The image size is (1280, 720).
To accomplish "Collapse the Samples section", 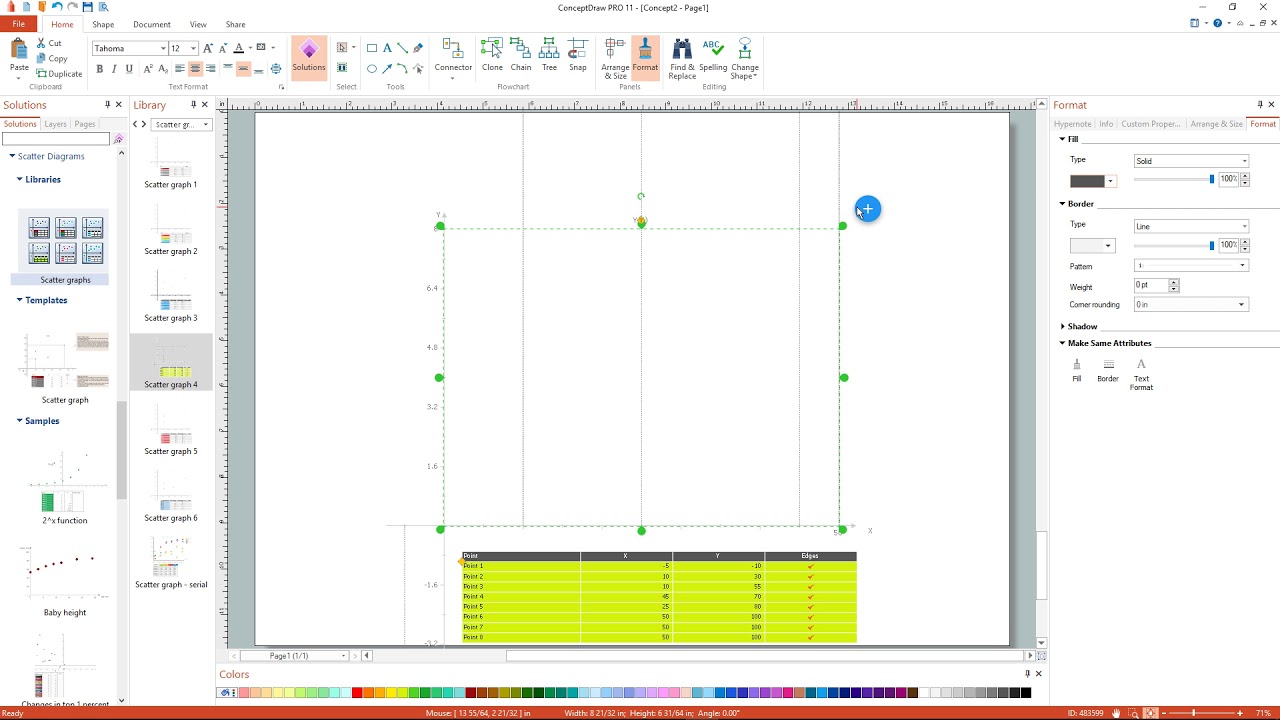I will click(x=19, y=421).
